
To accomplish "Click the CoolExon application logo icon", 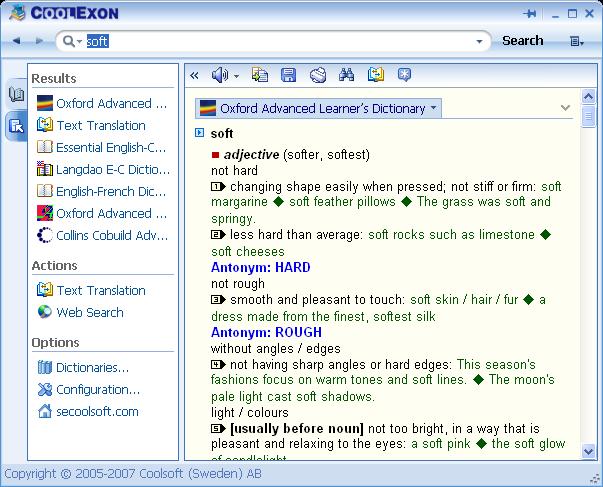I will (x=17, y=13).
